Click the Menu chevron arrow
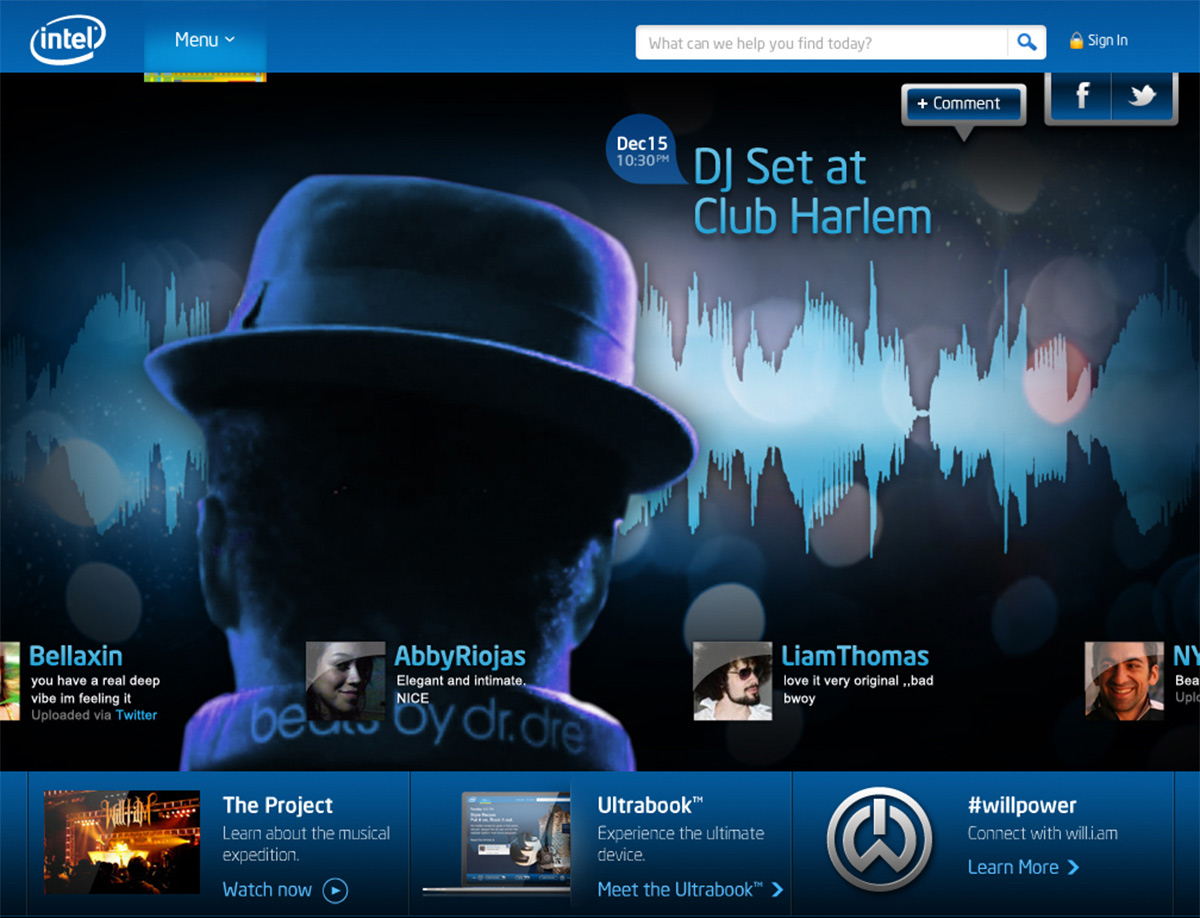This screenshot has height=918, width=1200. 230,40
